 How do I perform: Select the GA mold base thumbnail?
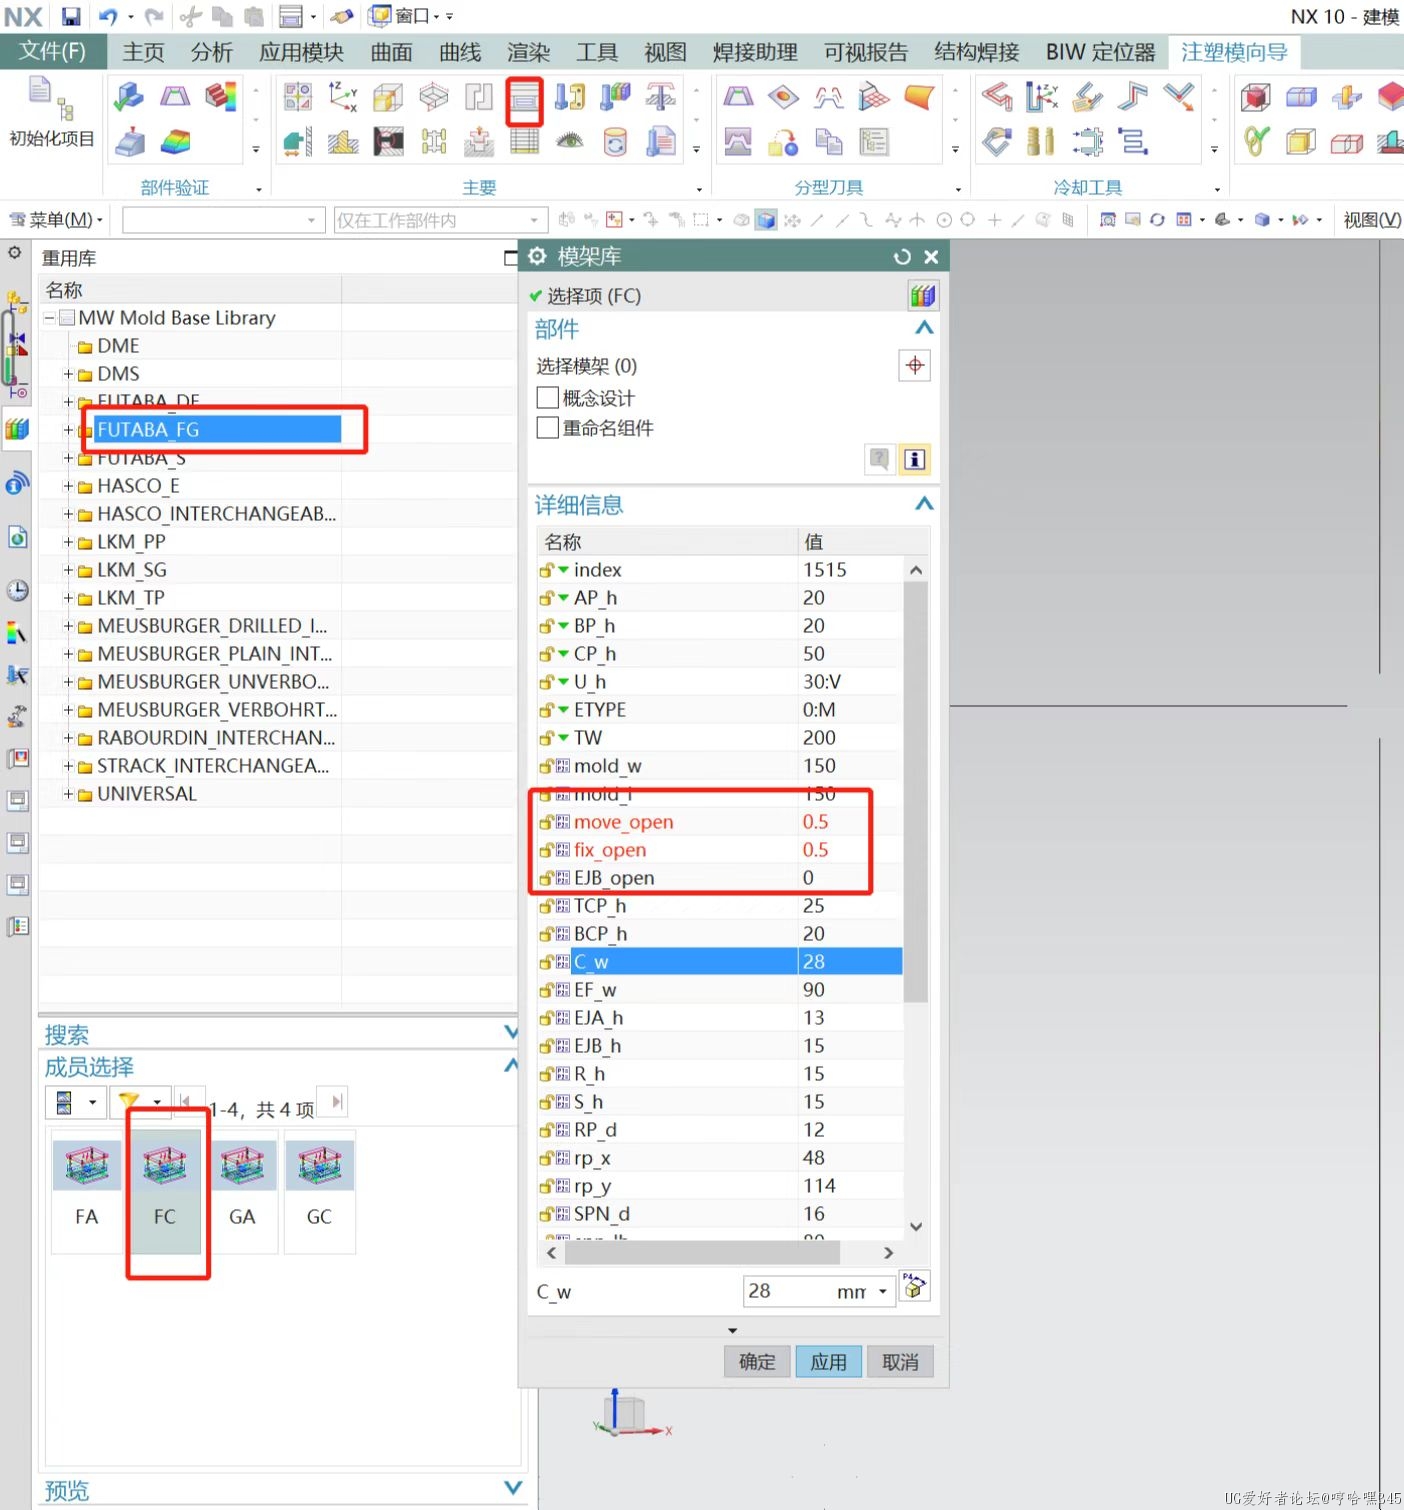point(242,1190)
